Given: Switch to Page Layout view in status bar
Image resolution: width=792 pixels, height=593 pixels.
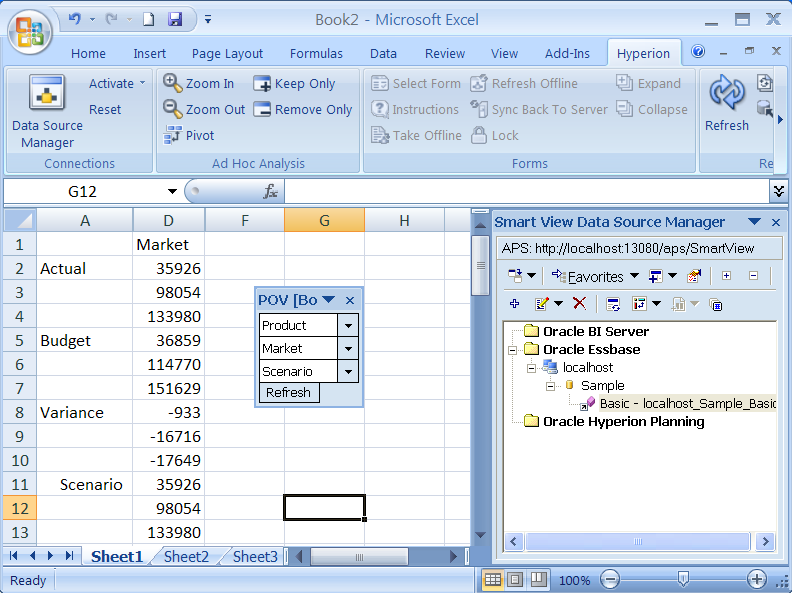Looking at the screenshot, I should 515,579.
